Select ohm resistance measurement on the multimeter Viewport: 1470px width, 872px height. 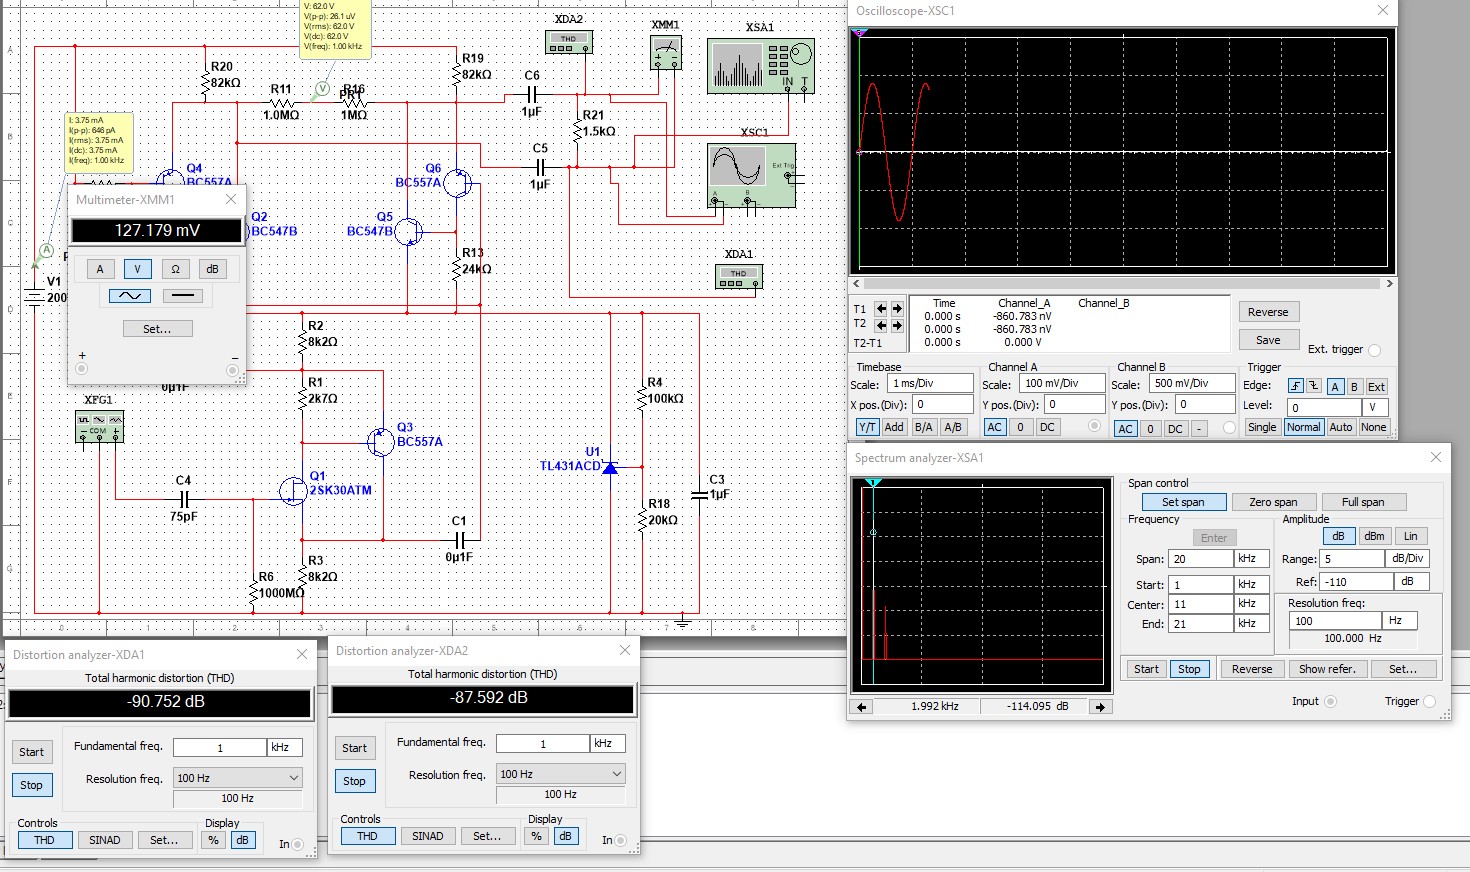pyautogui.click(x=175, y=269)
